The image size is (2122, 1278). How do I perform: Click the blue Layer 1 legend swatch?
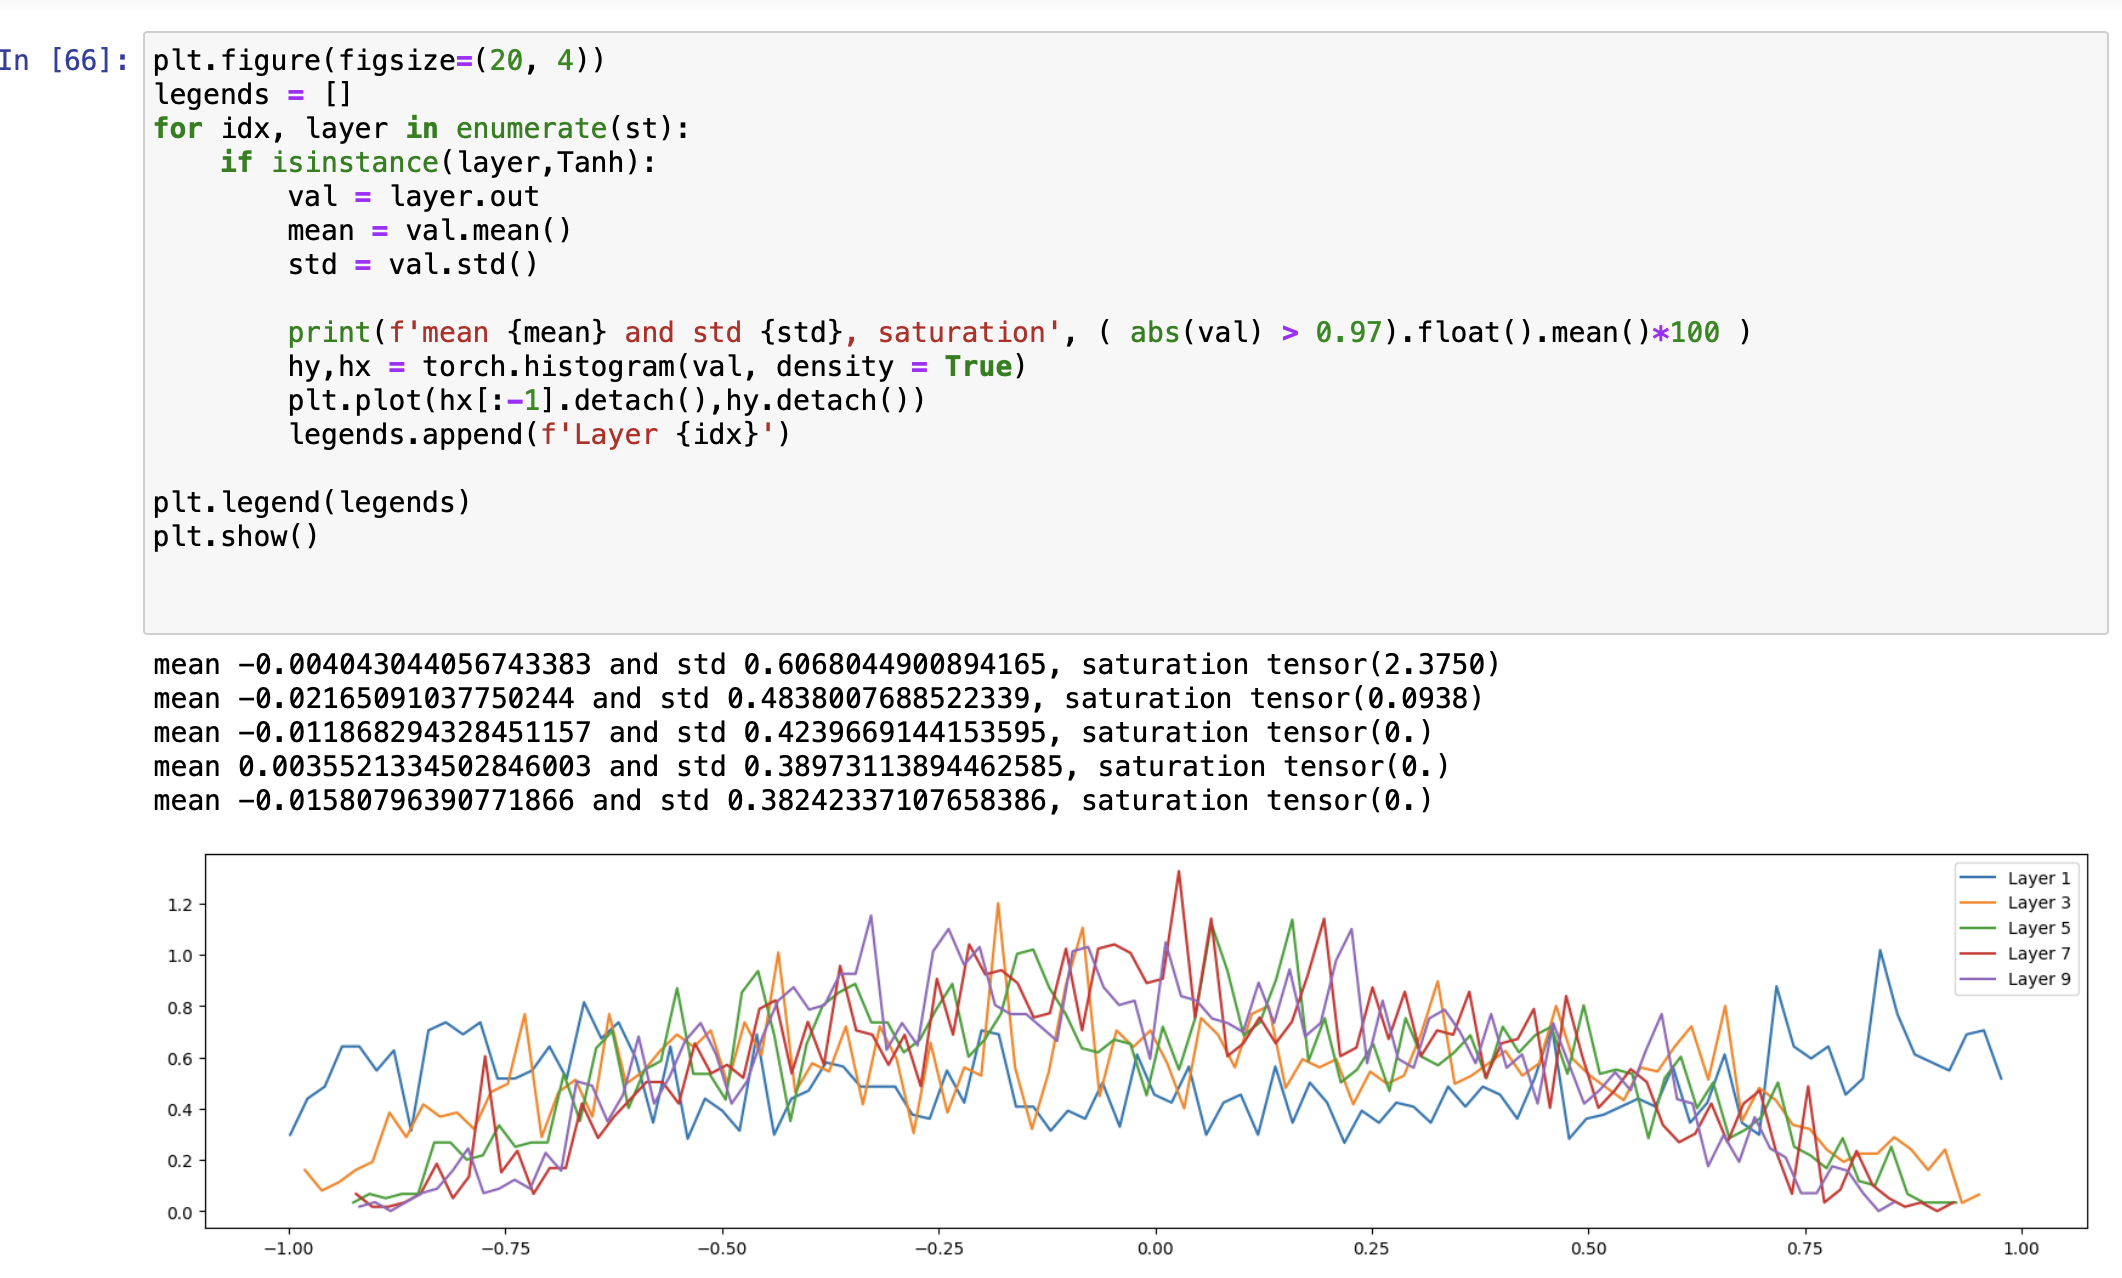(x=1977, y=878)
